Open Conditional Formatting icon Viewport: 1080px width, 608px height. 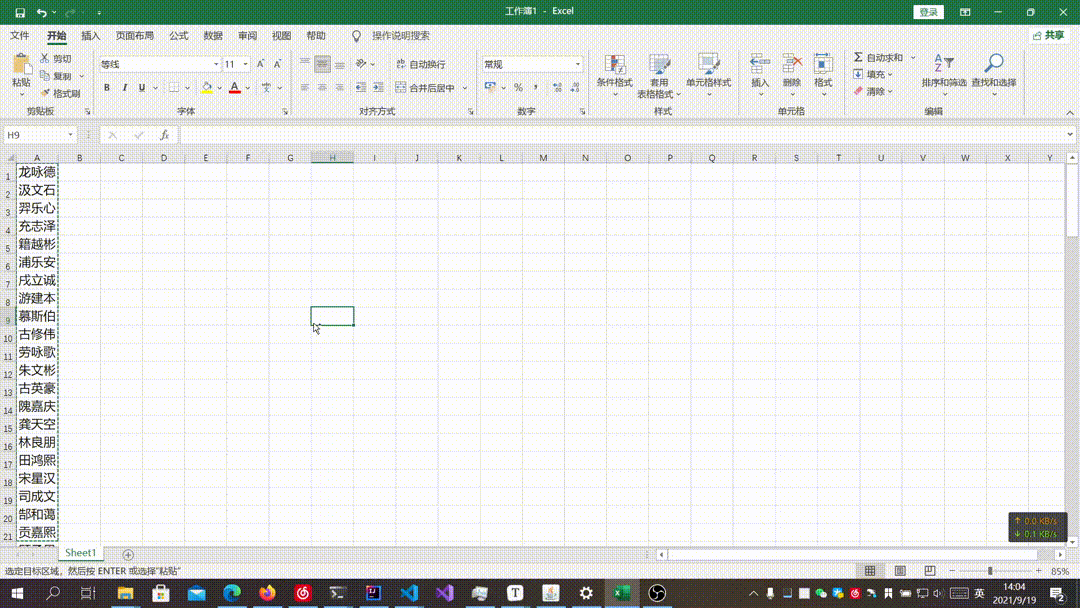coord(614,65)
